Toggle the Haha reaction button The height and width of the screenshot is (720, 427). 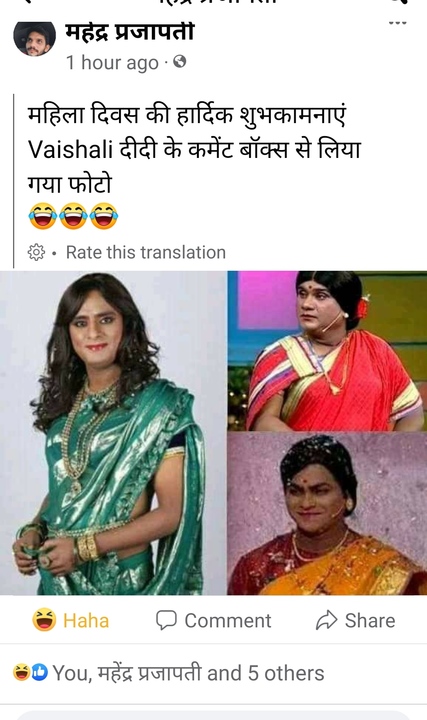tap(71, 620)
